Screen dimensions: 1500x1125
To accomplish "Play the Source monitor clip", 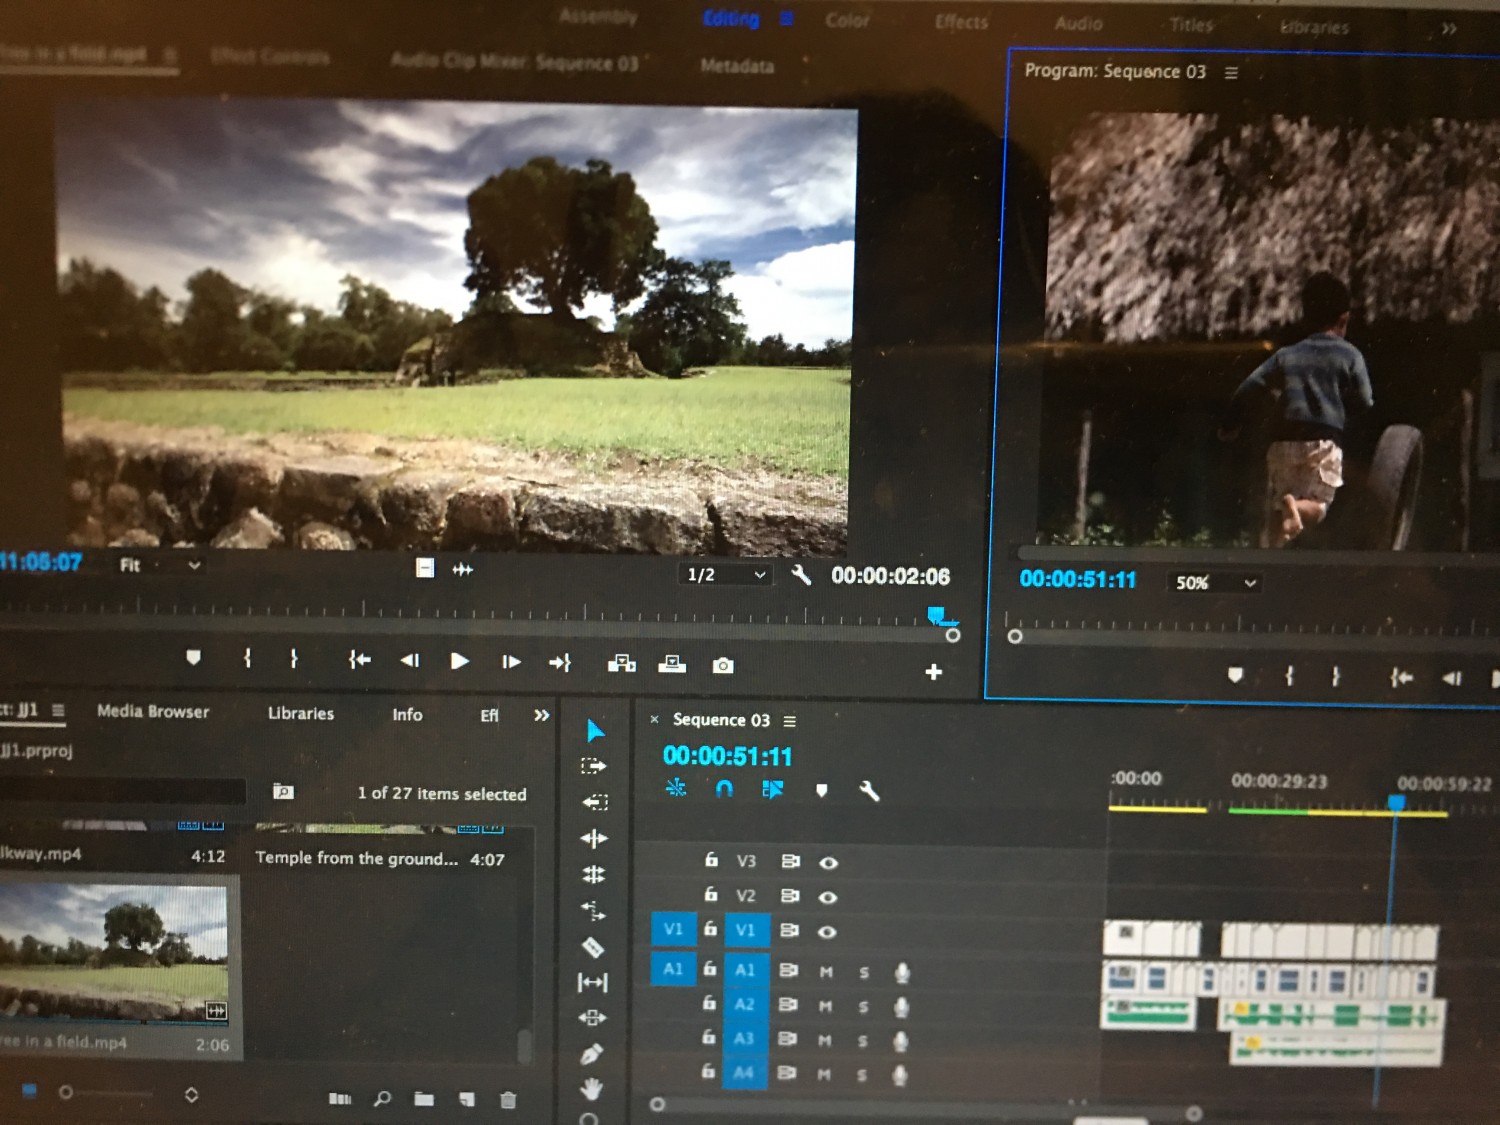I will point(459,661).
